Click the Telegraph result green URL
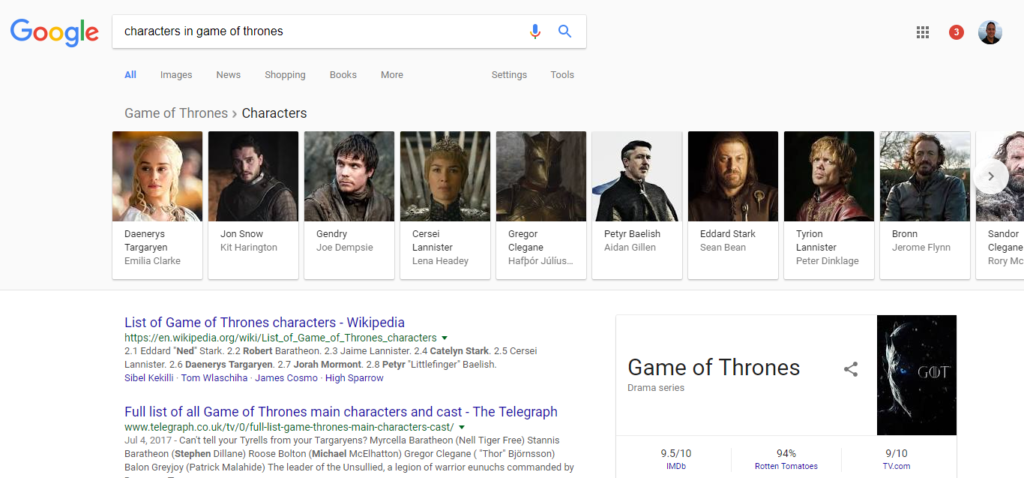 pyautogui.click(x=289, y=427)
